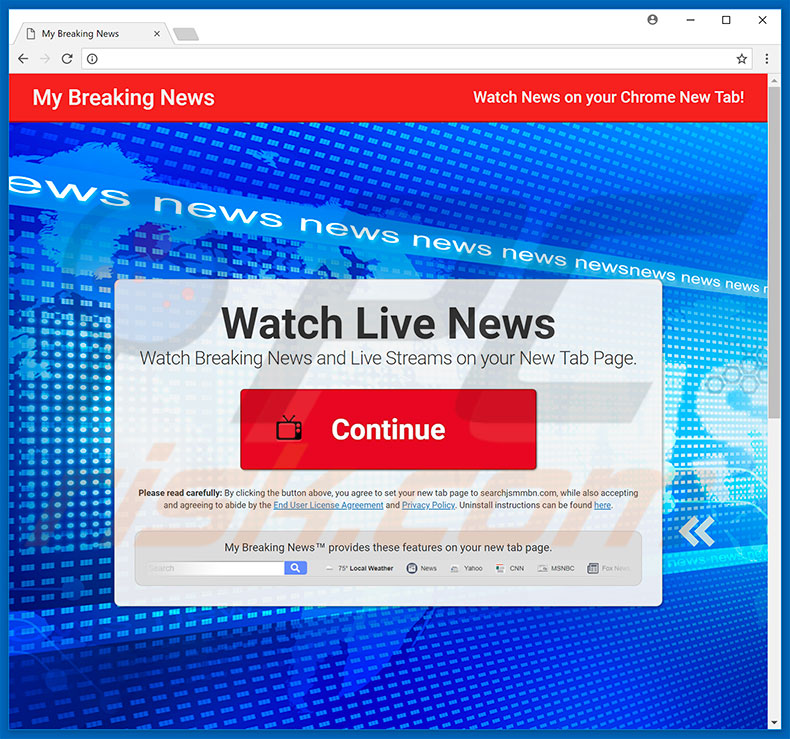Image resolution: width=790 pixels, height=739 pixels.
Task: Select the My Breaking News tab
Action: pyautogui.click(x=93, y=34)
